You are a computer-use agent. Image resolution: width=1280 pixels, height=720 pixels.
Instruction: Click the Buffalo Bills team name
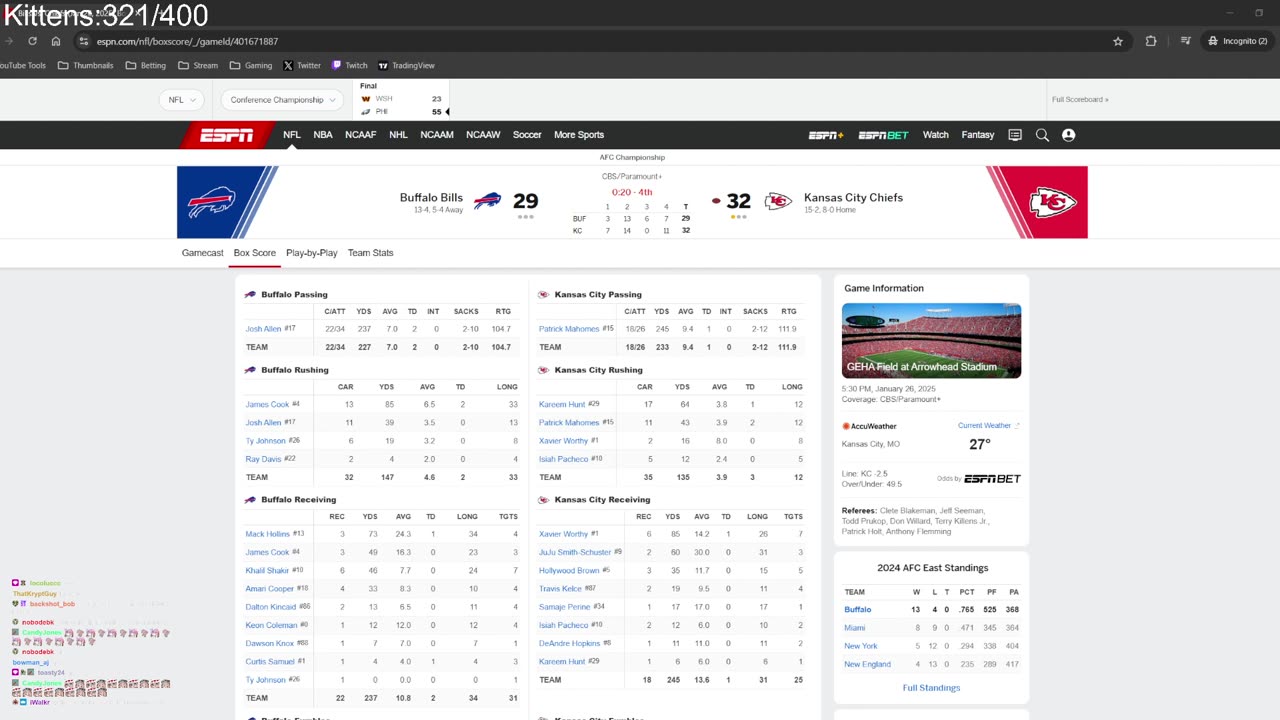coord(431,198)
